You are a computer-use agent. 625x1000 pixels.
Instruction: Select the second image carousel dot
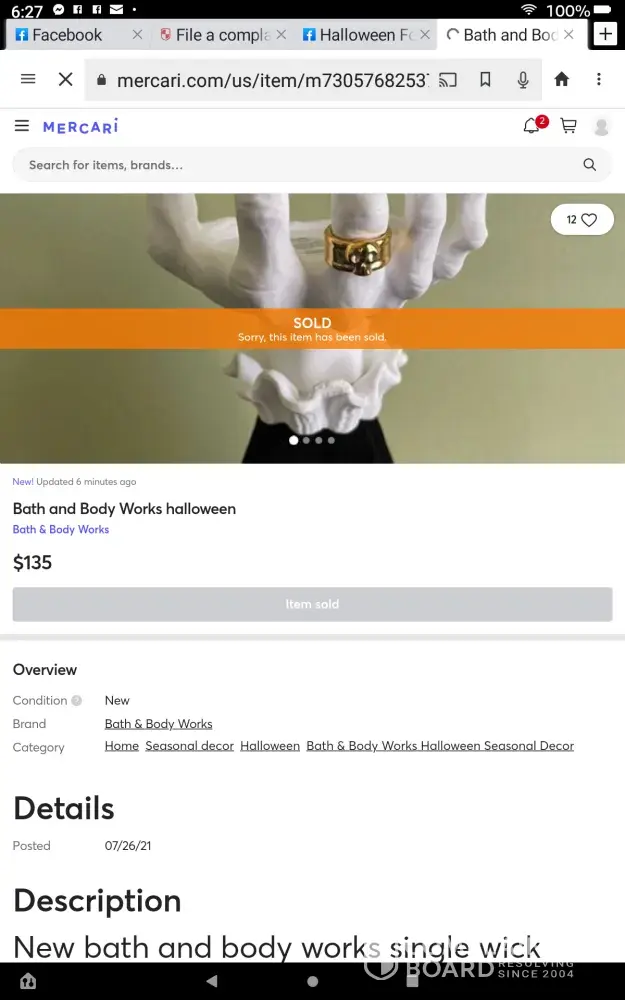(307, 440)
